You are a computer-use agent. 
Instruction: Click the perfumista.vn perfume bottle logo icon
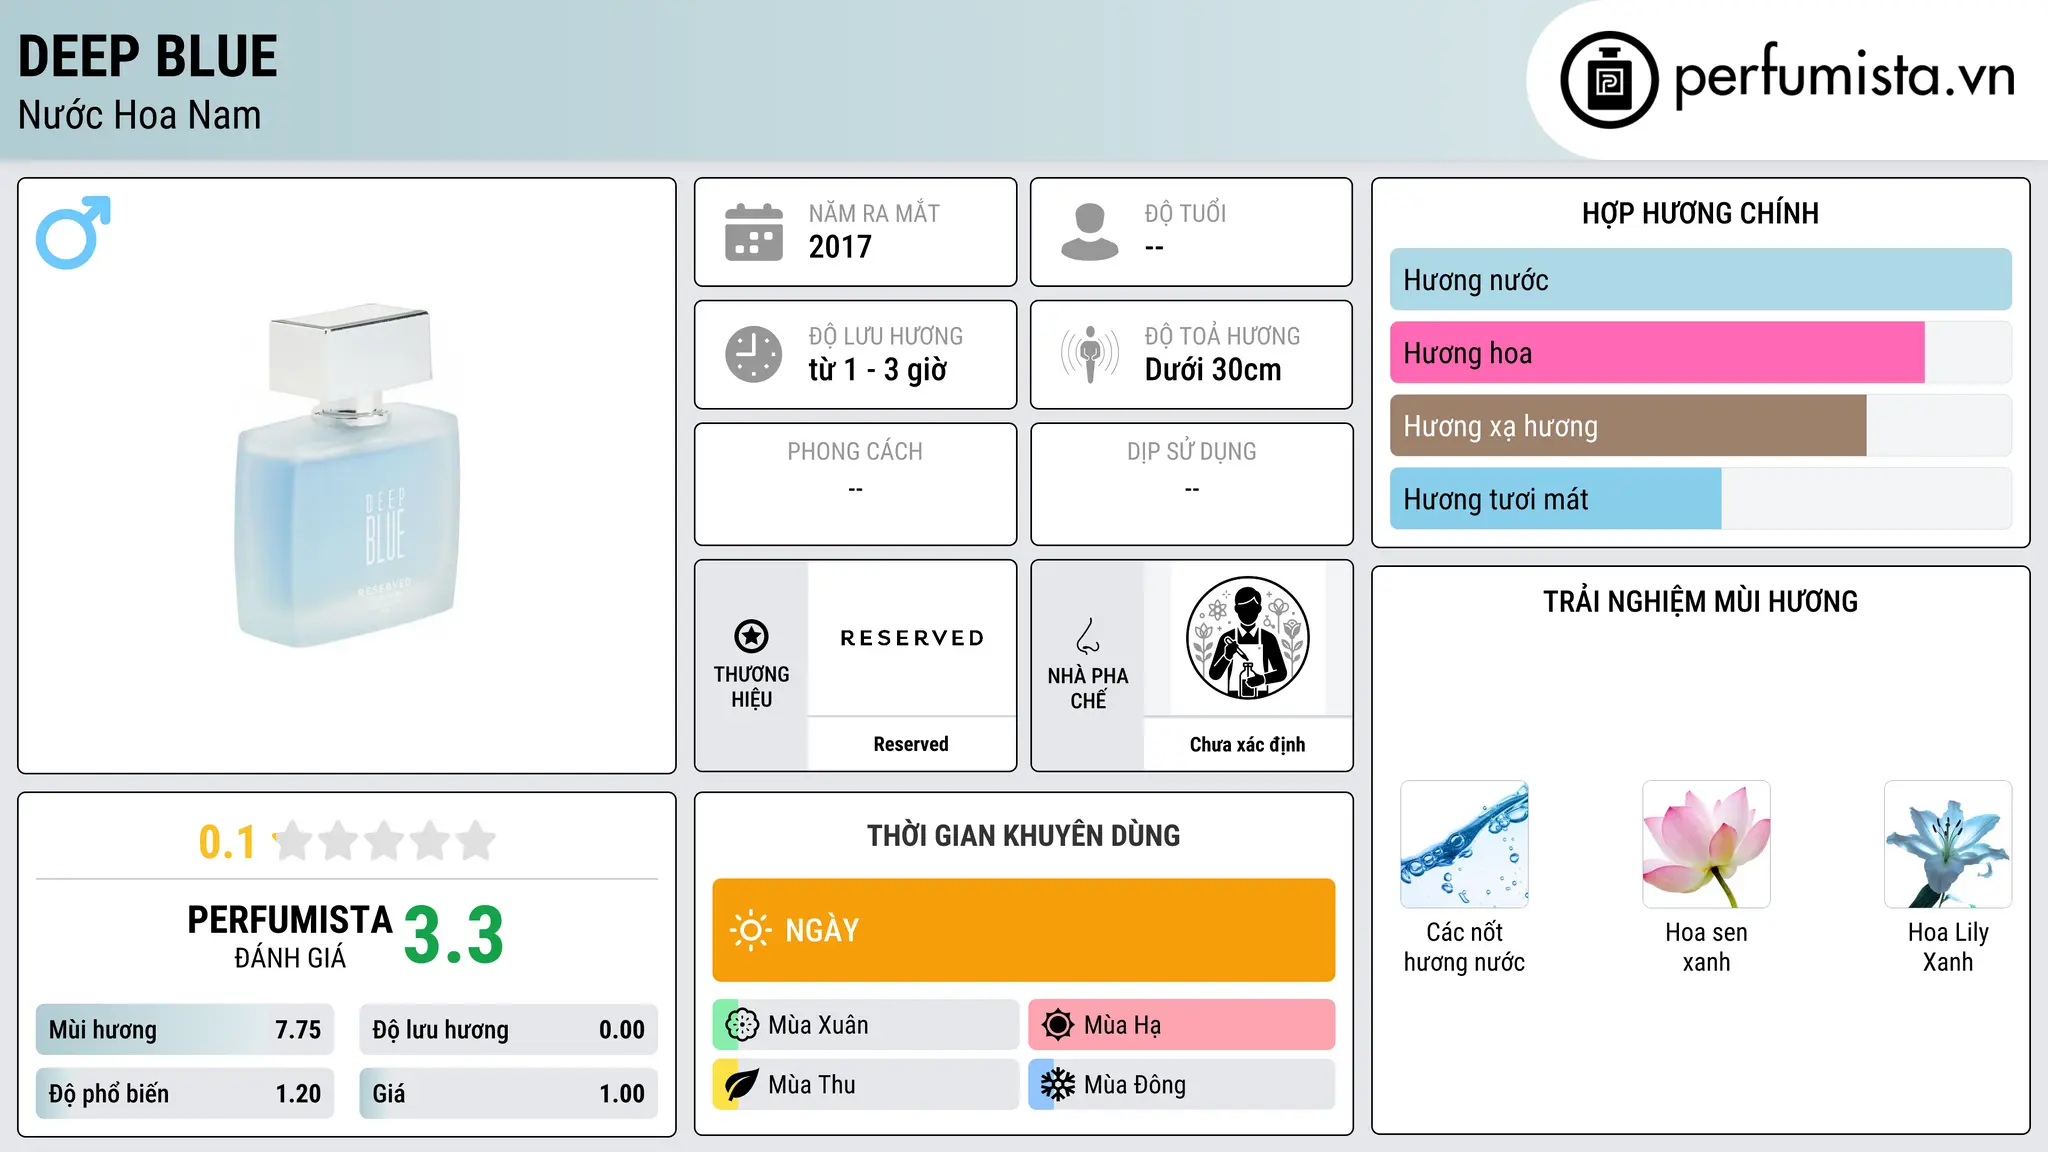point(1609,80)
